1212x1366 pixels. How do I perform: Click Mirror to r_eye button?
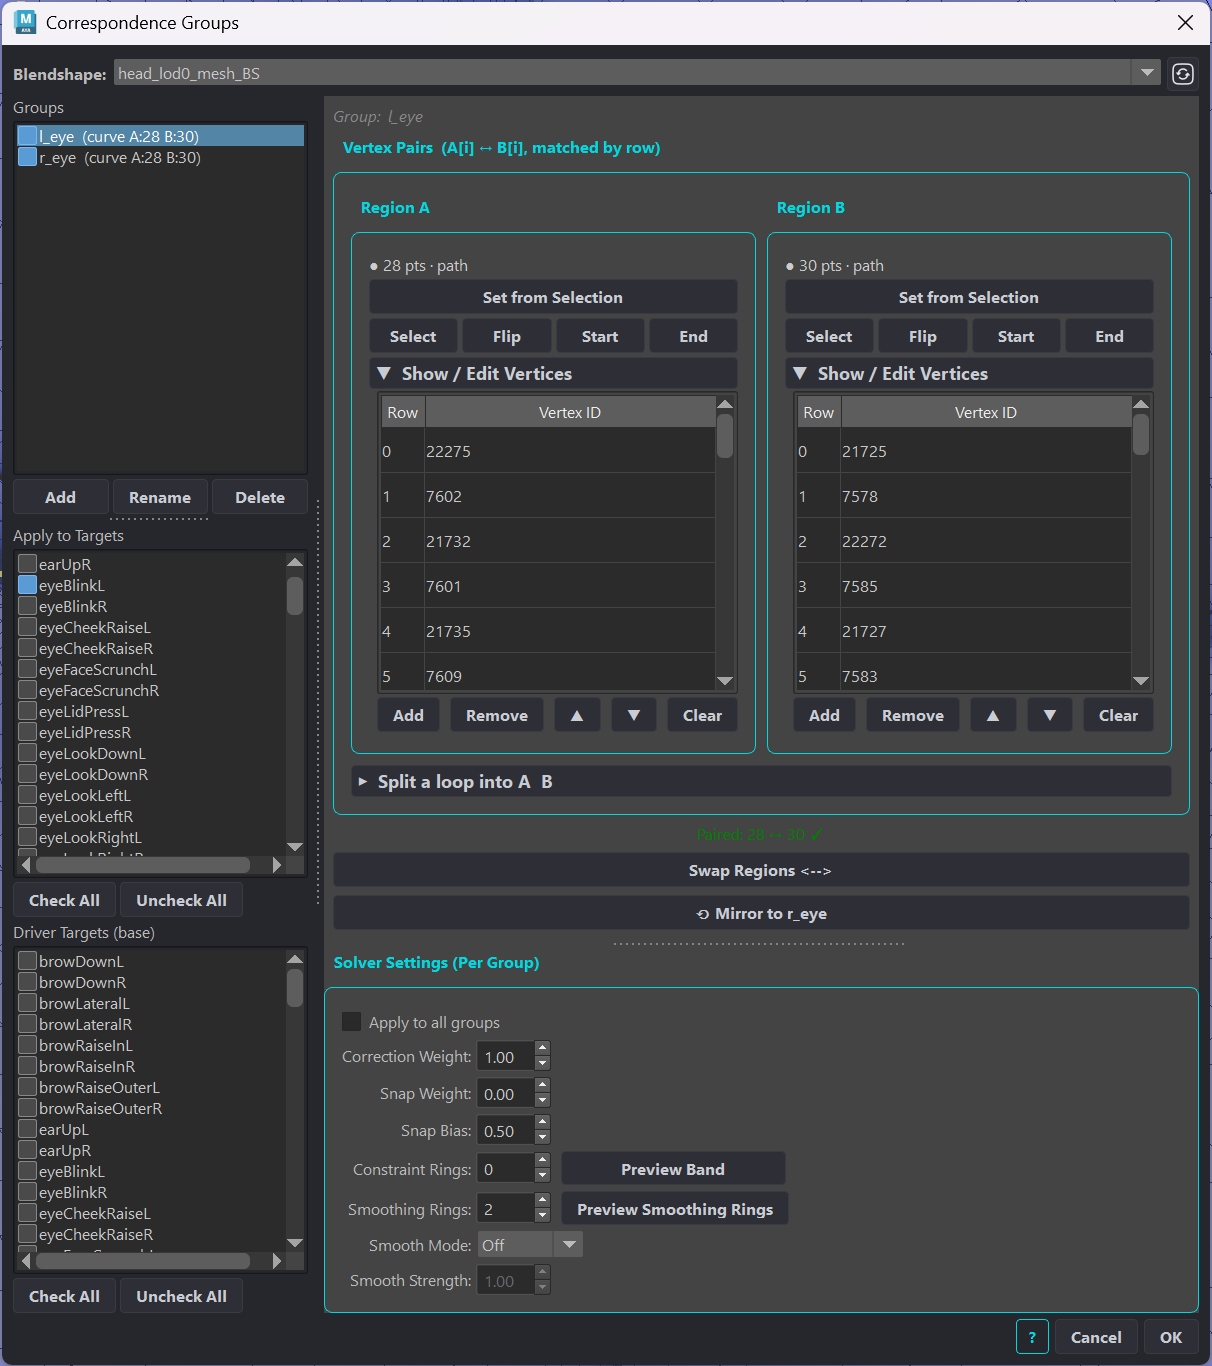[x=761, y=914]
